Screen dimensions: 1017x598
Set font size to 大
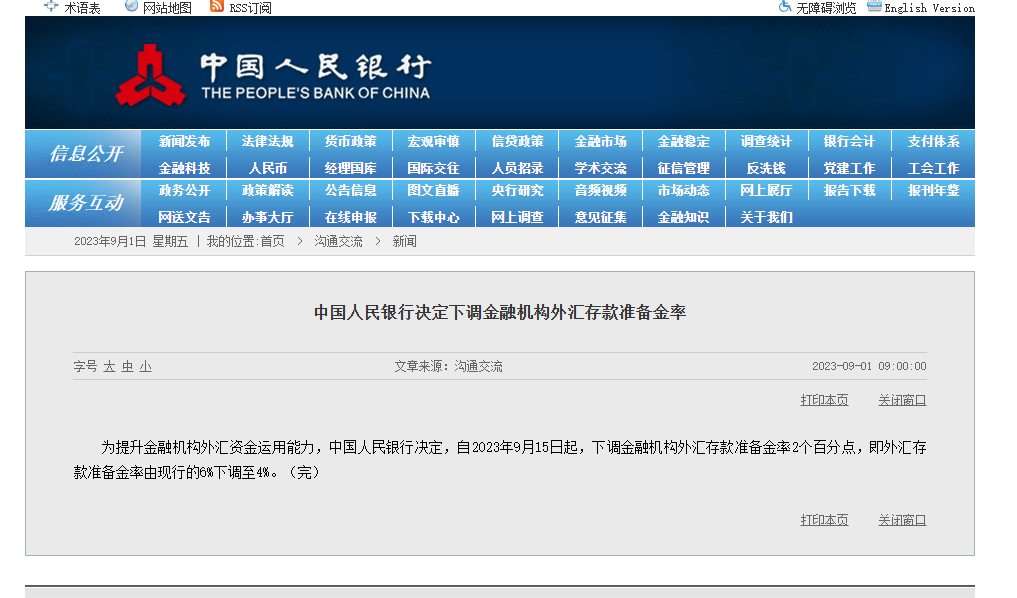coord(109,367)
